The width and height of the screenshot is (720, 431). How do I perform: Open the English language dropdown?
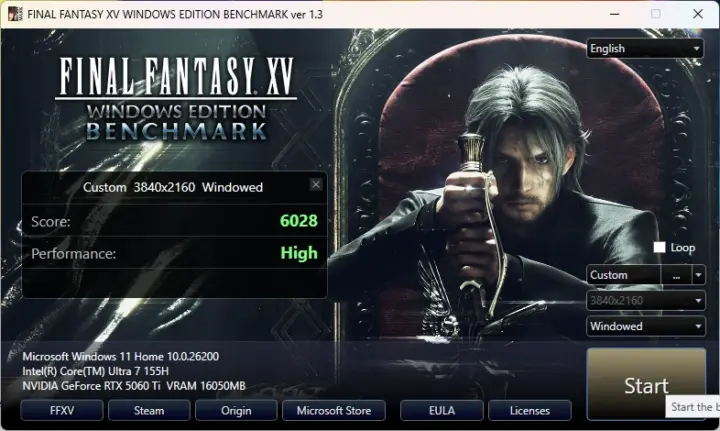tap(645, 49)
